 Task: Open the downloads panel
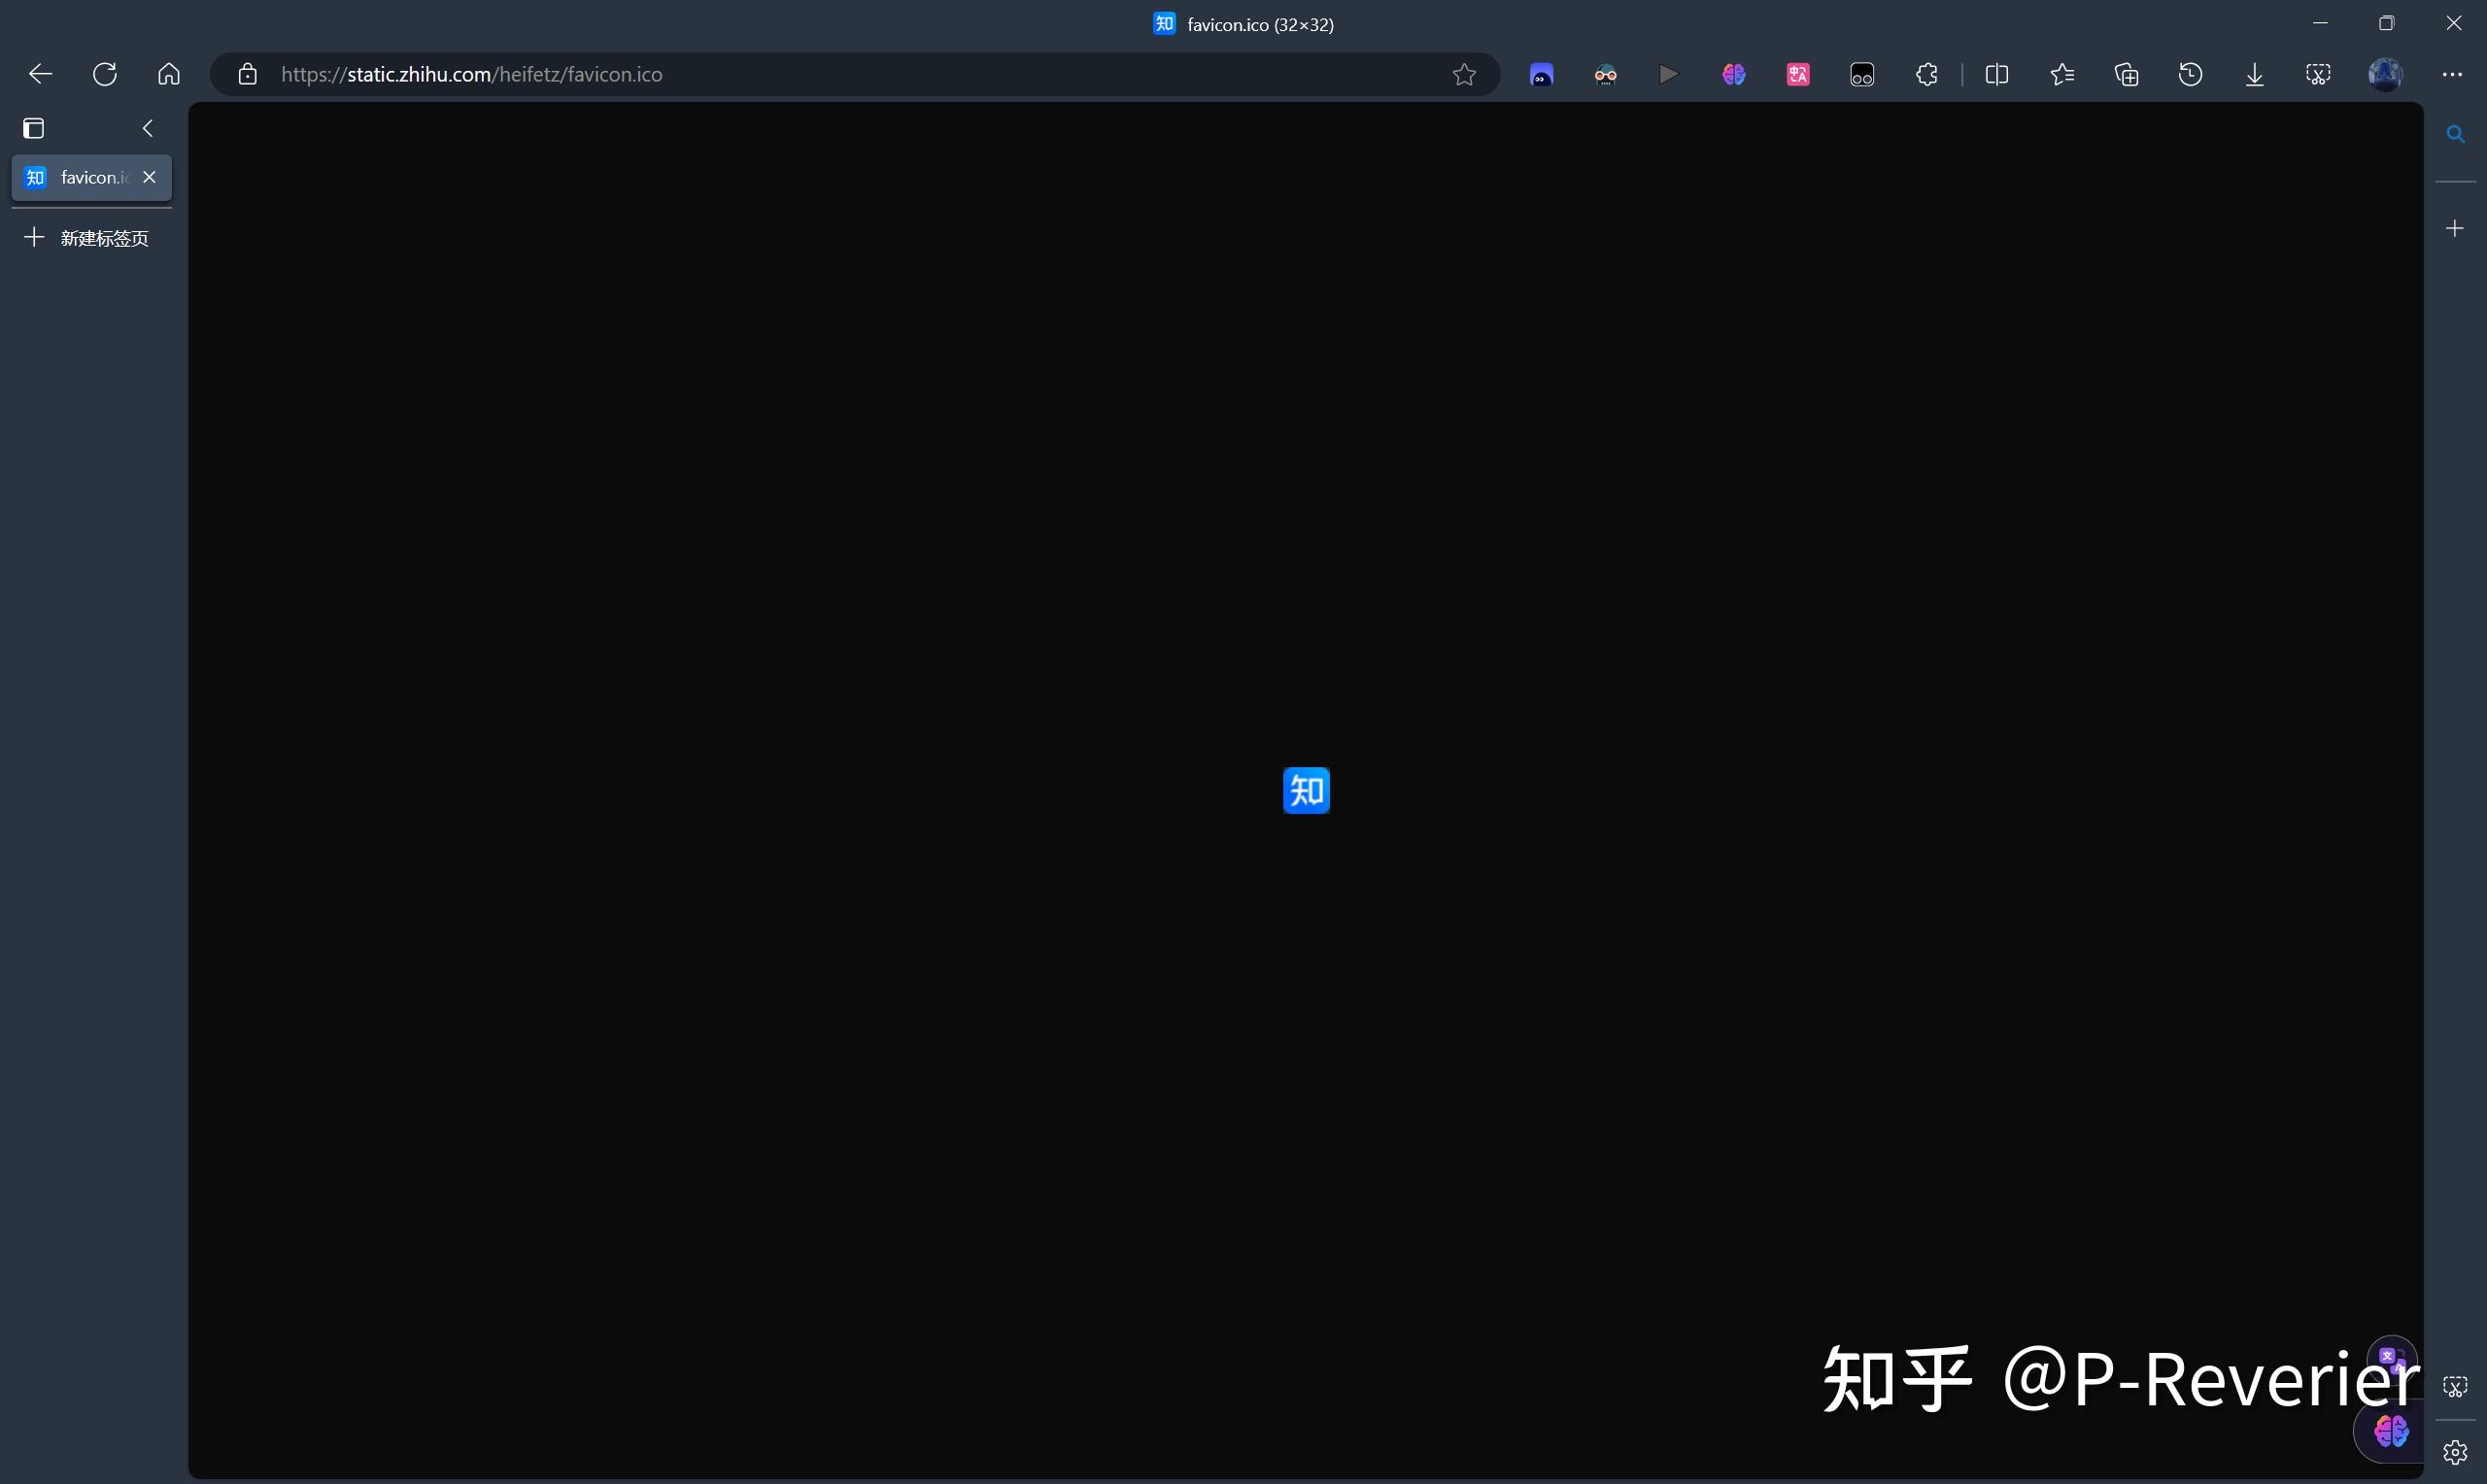(2255, 74)
